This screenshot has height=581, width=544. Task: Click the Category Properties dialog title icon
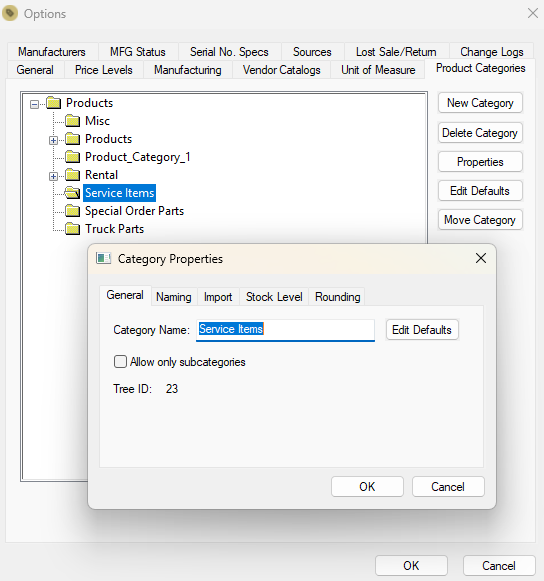pos(103,258)
